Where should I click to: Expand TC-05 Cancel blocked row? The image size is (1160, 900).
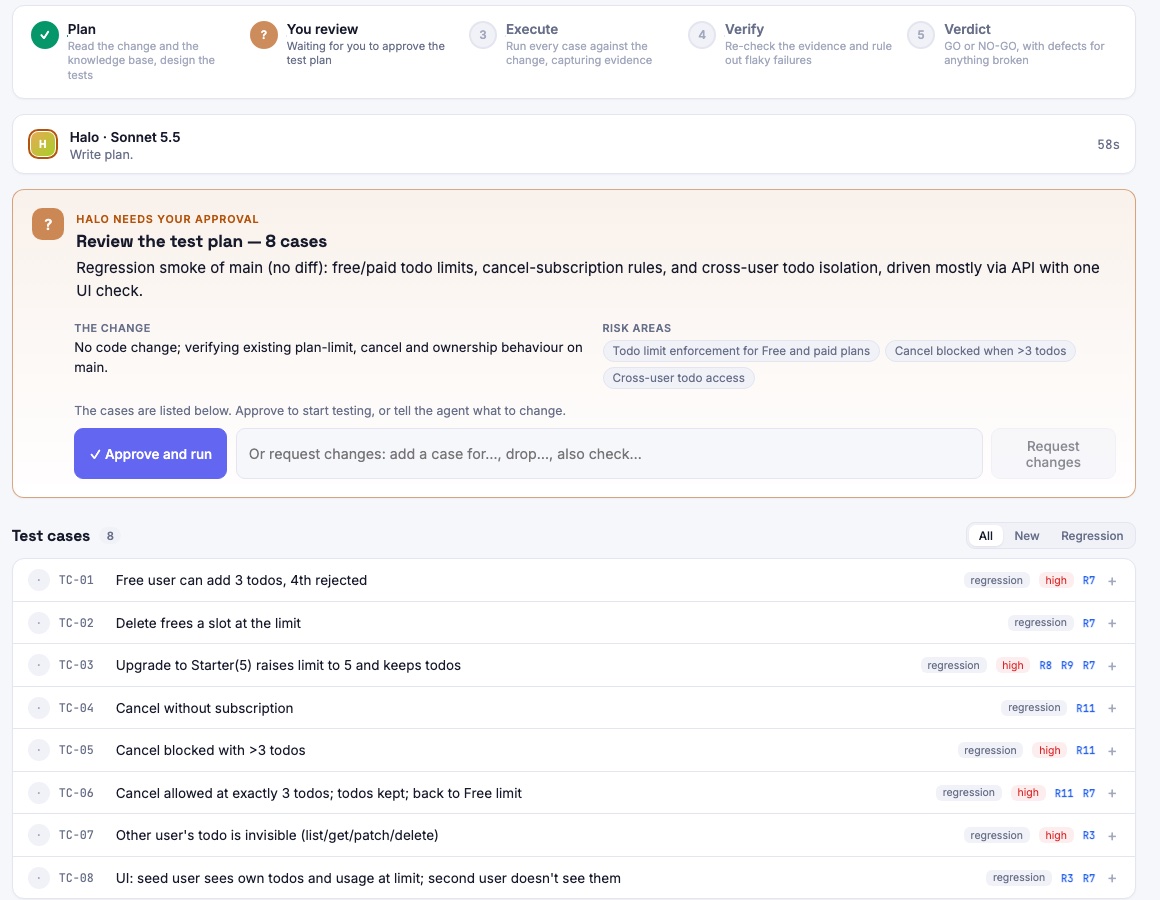point(1112,751)
